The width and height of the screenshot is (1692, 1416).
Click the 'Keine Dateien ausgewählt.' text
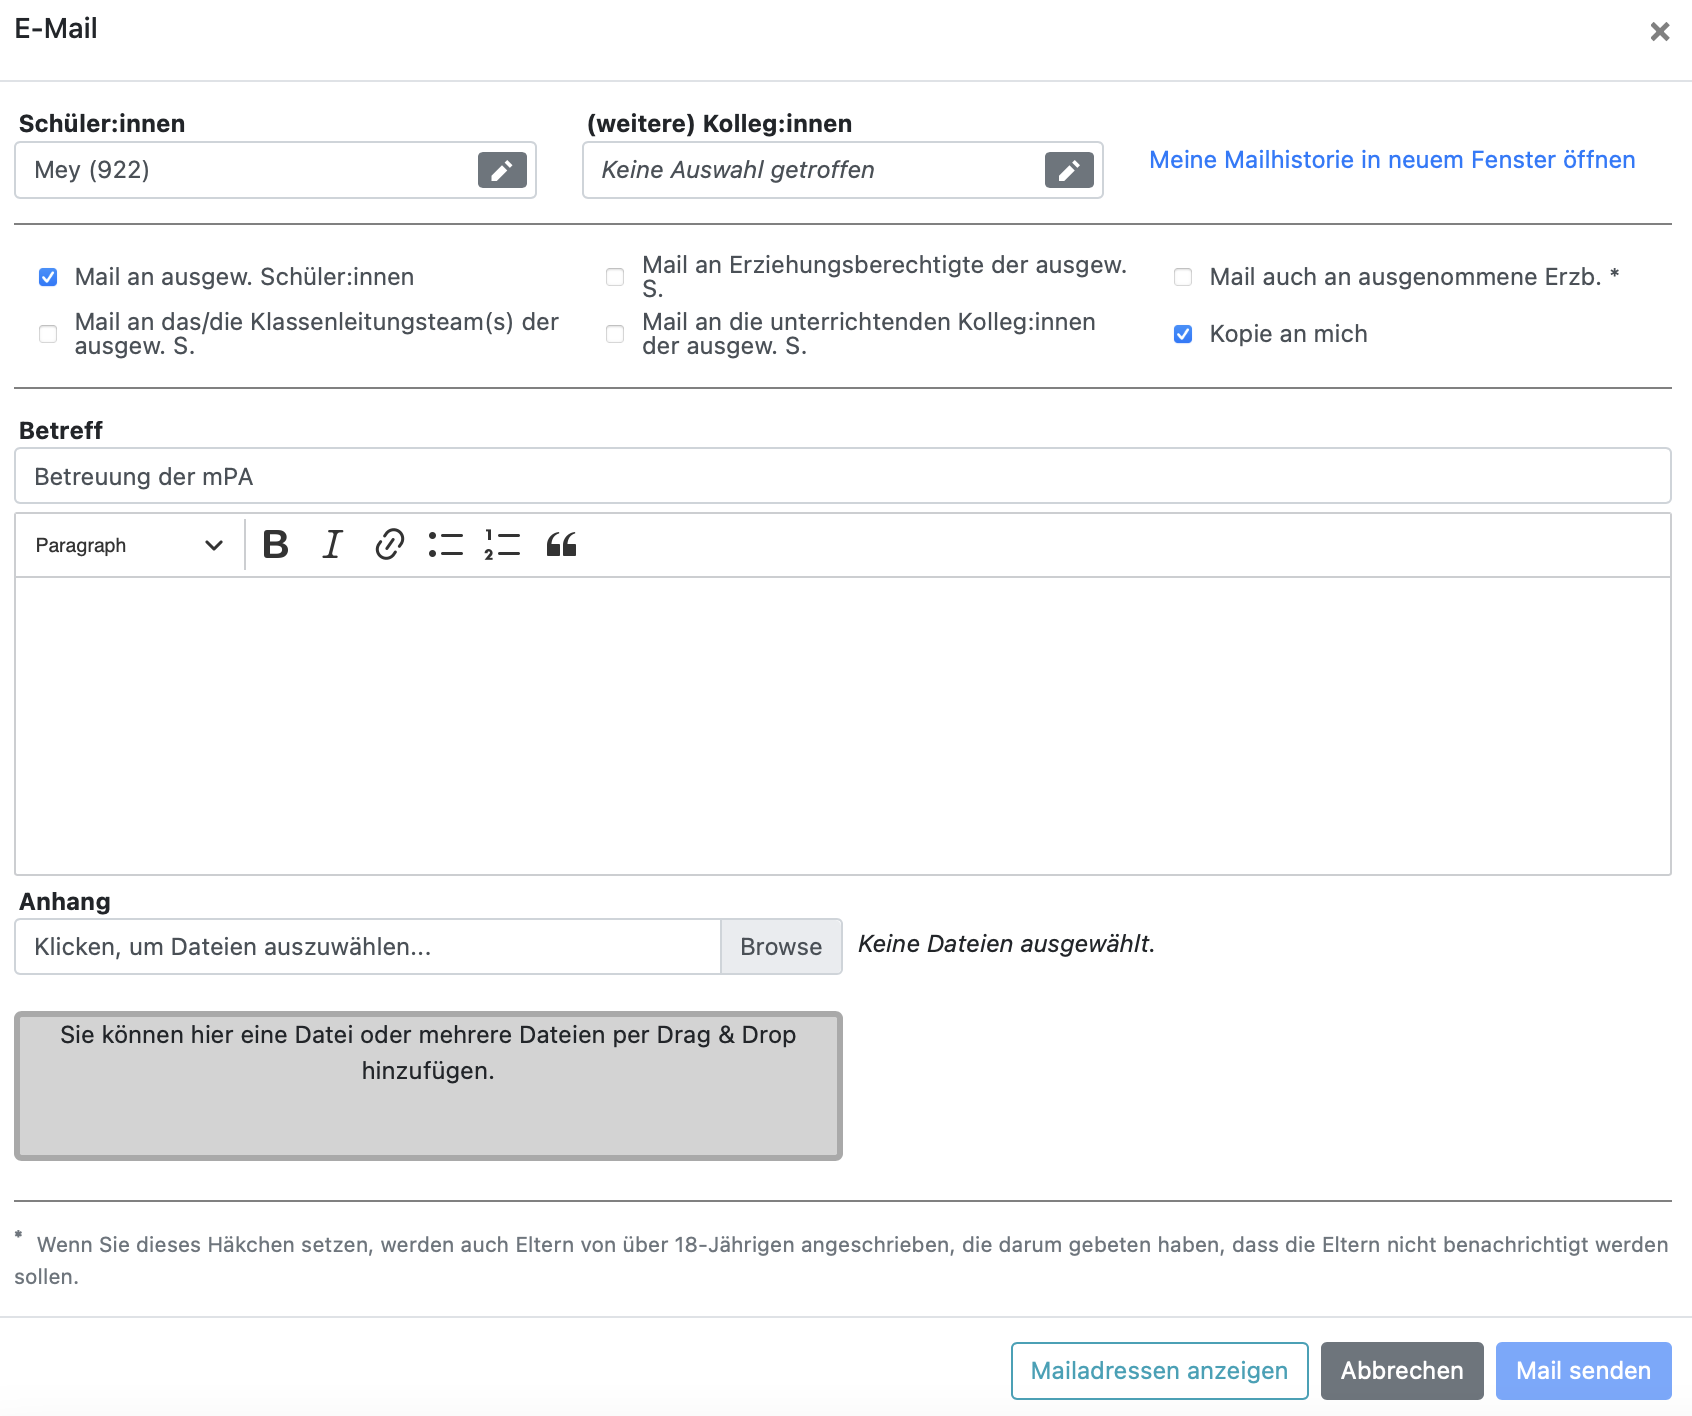coord(1006,944)
